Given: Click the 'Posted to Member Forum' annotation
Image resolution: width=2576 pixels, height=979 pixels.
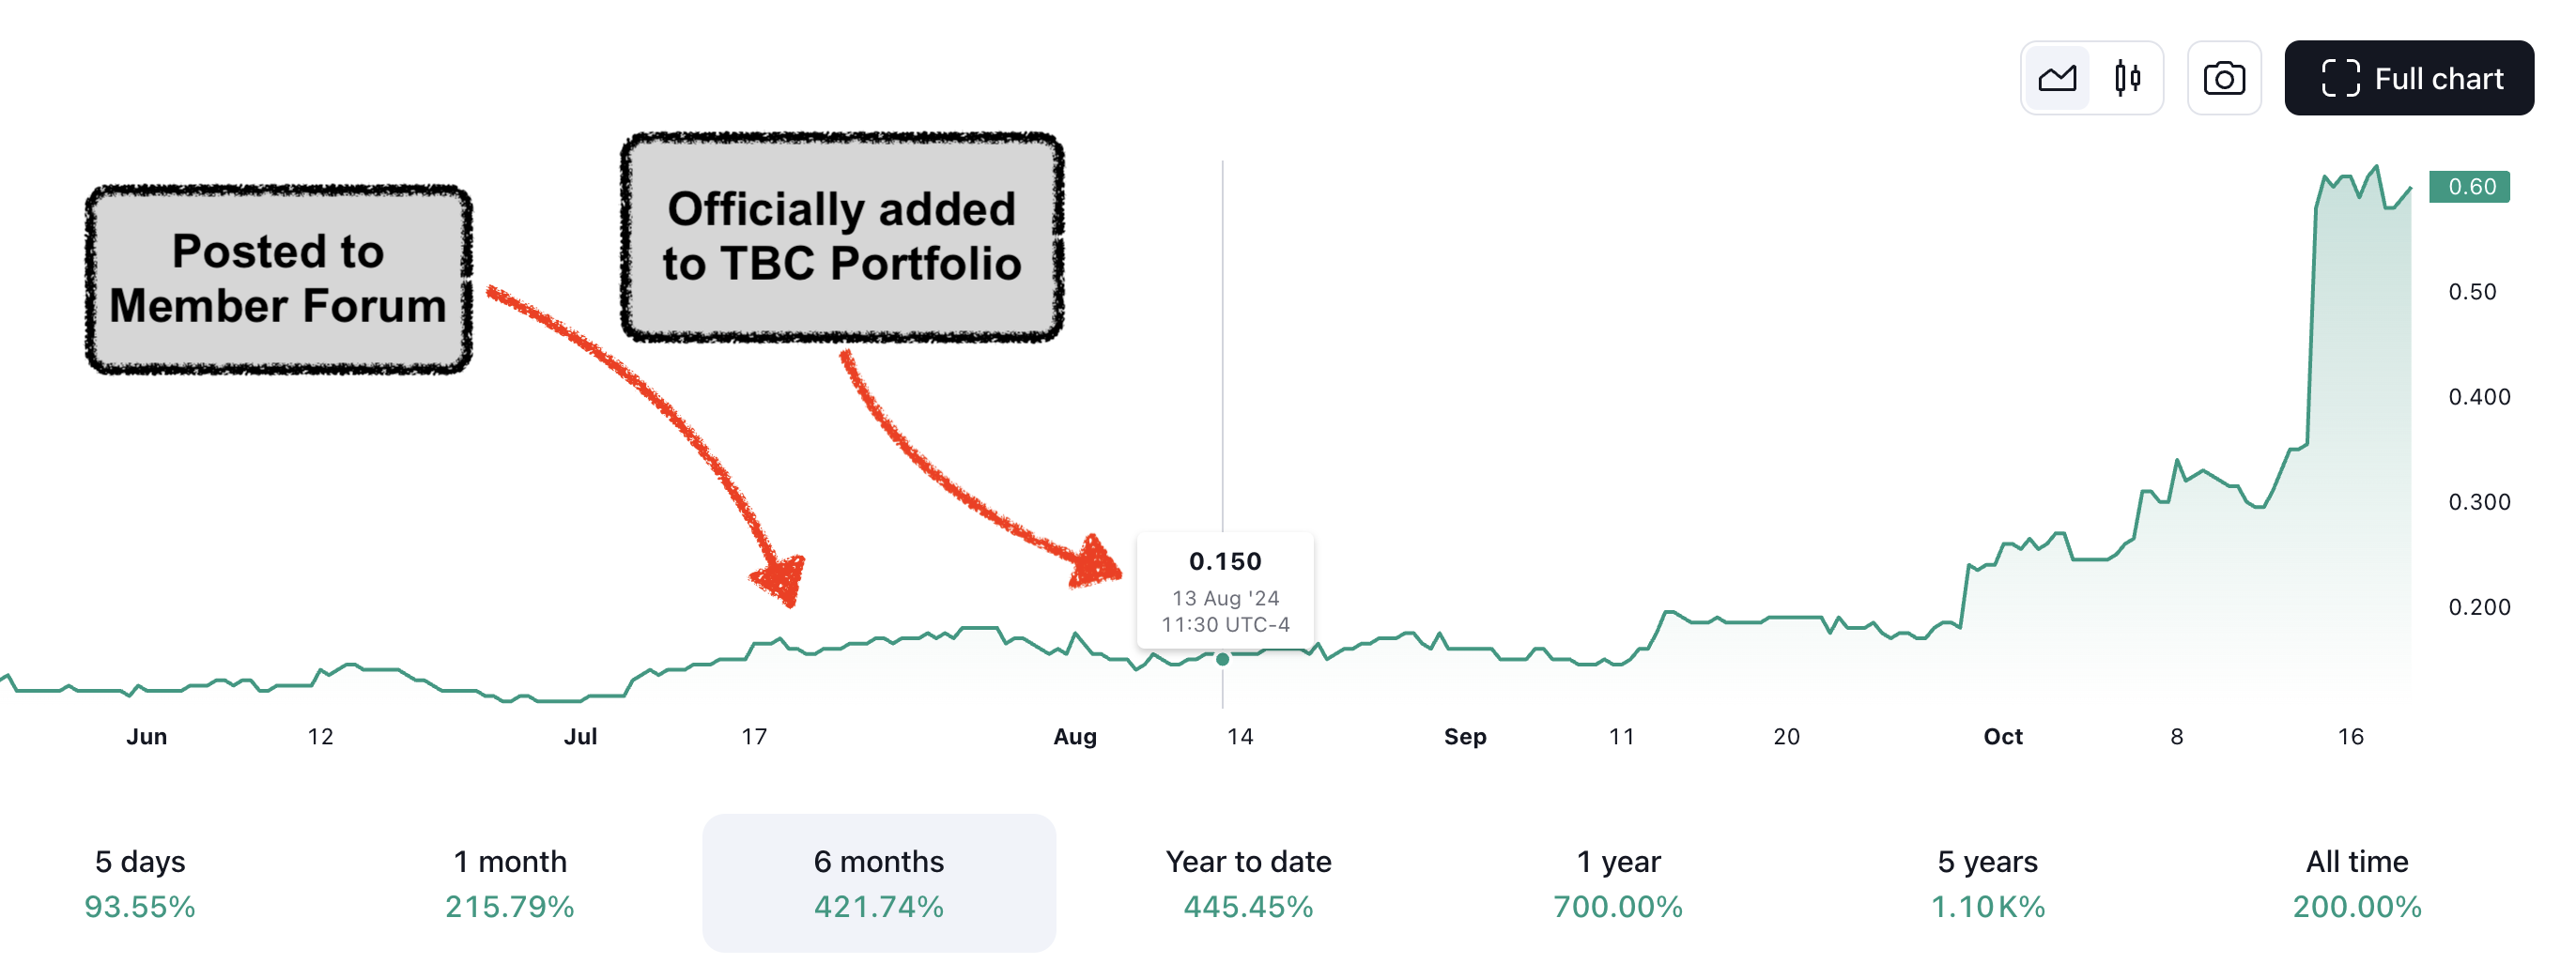Looking at the screenshot, I should pyautogui.click(x=278, y=279).
